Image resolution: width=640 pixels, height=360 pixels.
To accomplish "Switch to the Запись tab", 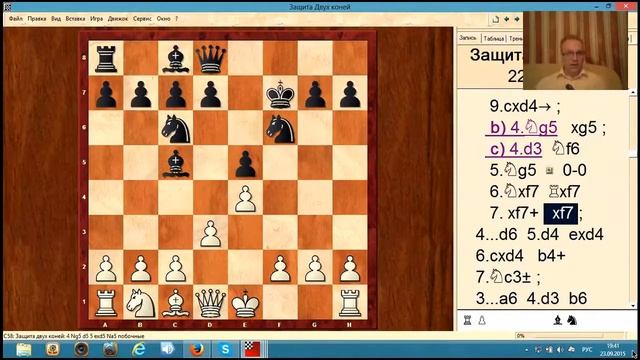I will 468,38.
